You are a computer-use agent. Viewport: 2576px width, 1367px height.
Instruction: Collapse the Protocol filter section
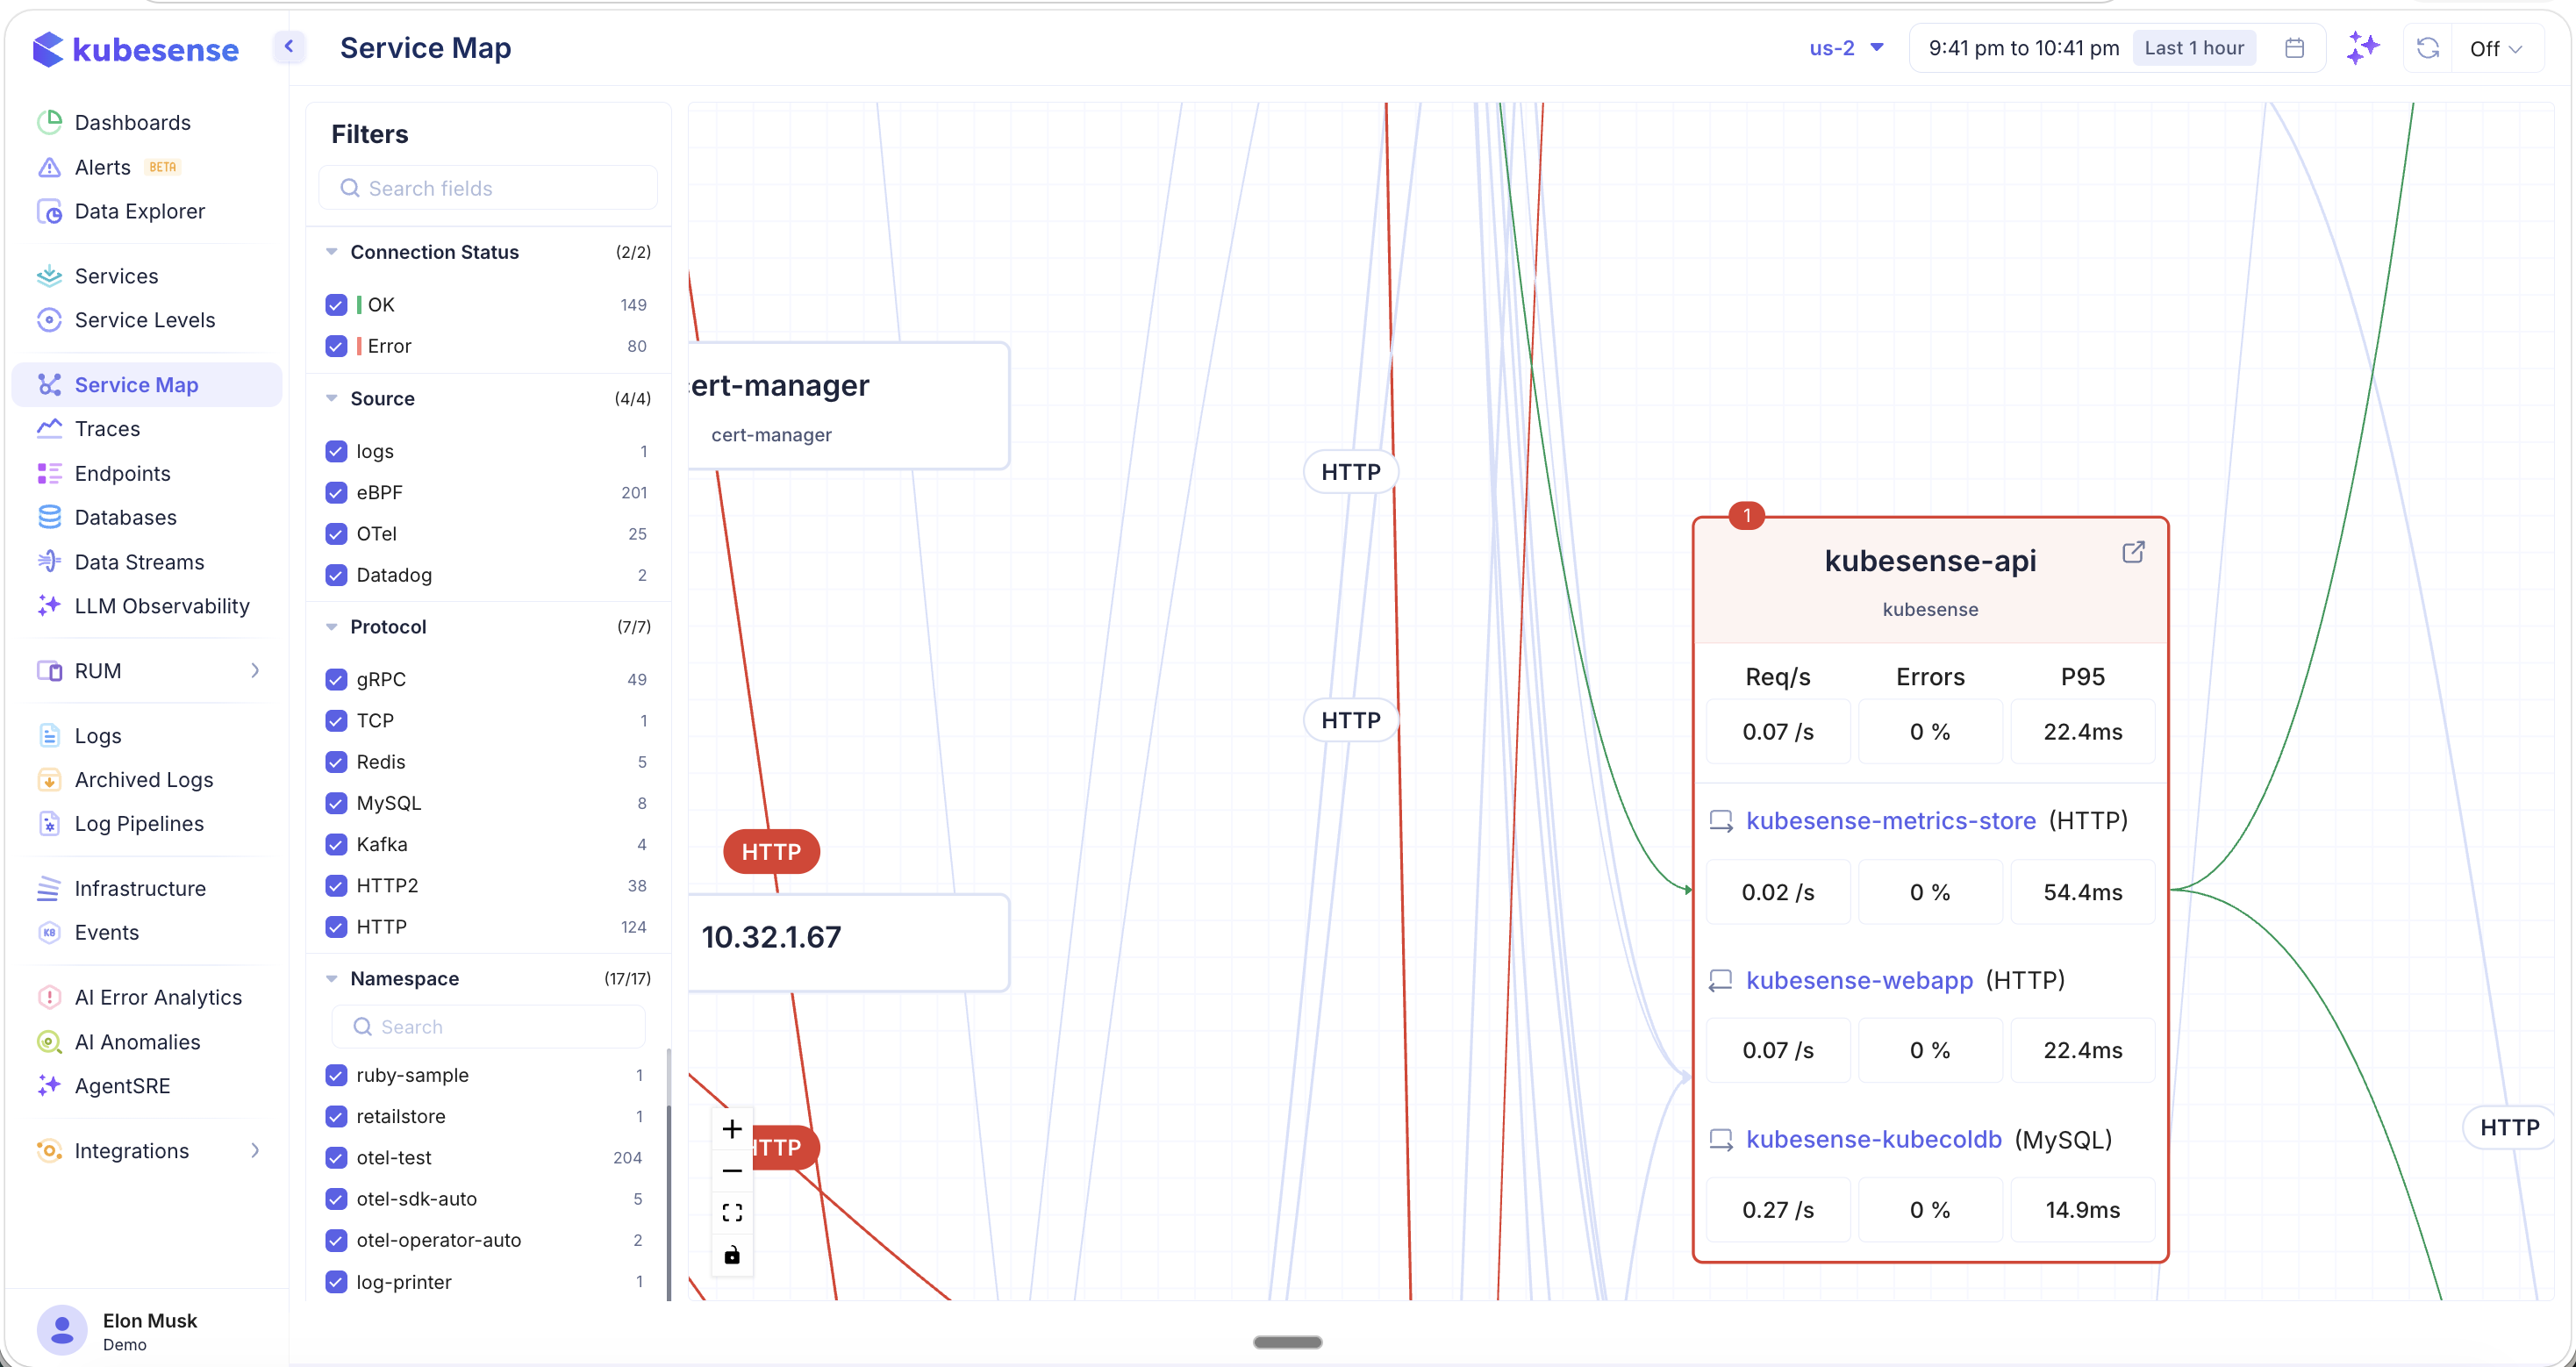point(332,627)
